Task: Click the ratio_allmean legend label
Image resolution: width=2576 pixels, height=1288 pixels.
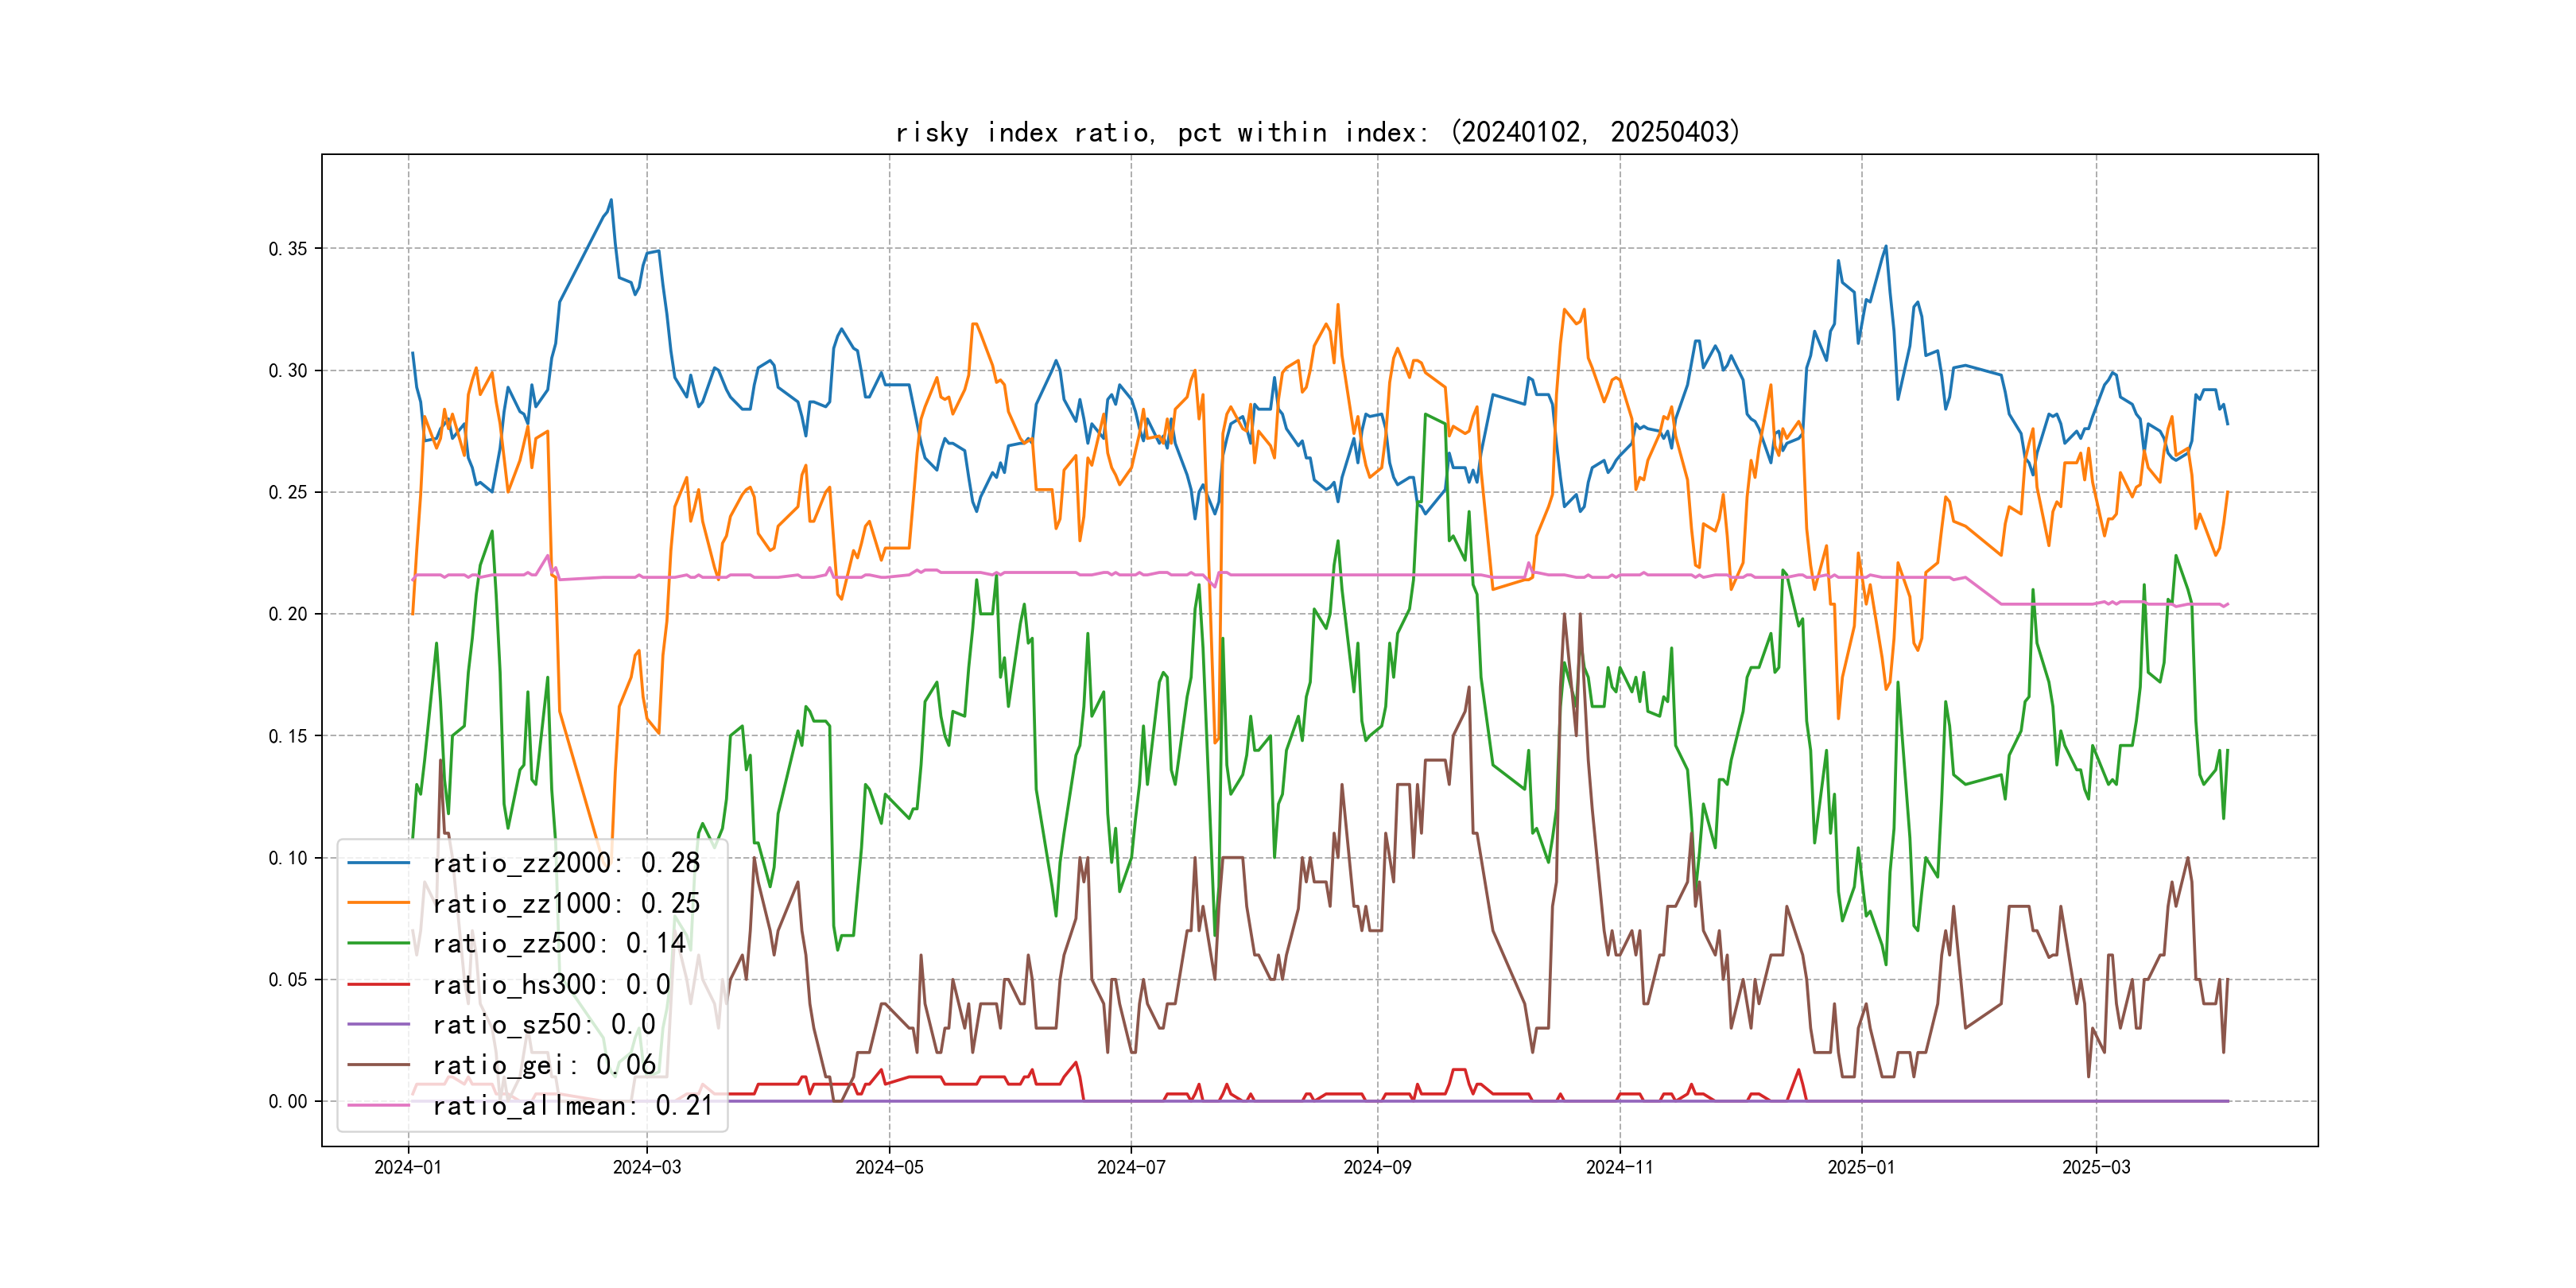Action: point(572,1105)
